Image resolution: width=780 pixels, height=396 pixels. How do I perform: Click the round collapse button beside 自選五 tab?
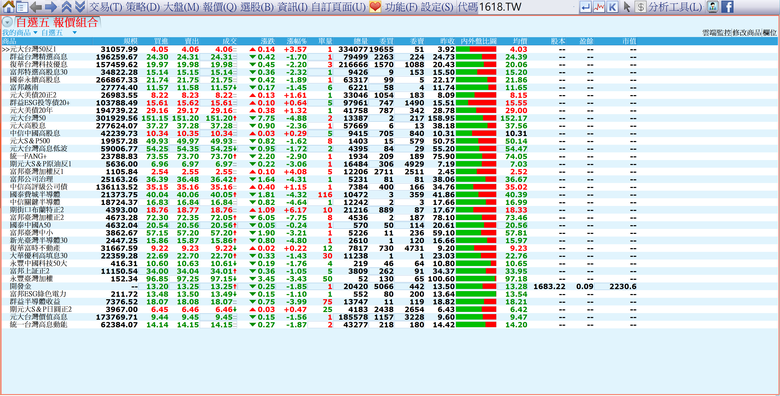pyautogui.click(x=7, y=22)
